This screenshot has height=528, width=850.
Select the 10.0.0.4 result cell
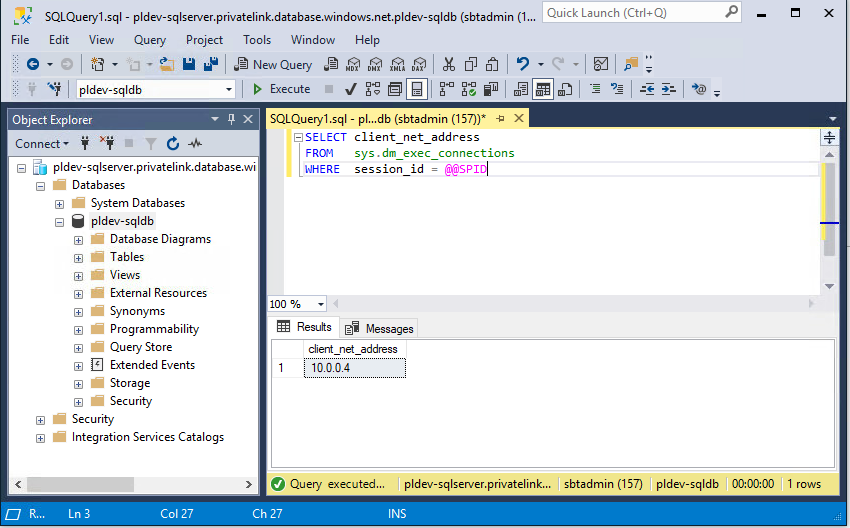pyautogui.click(x=355, y=368)
